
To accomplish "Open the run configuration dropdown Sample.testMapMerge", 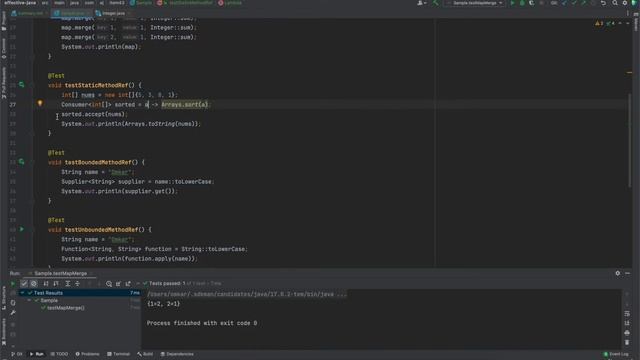I will click(475, 3).
